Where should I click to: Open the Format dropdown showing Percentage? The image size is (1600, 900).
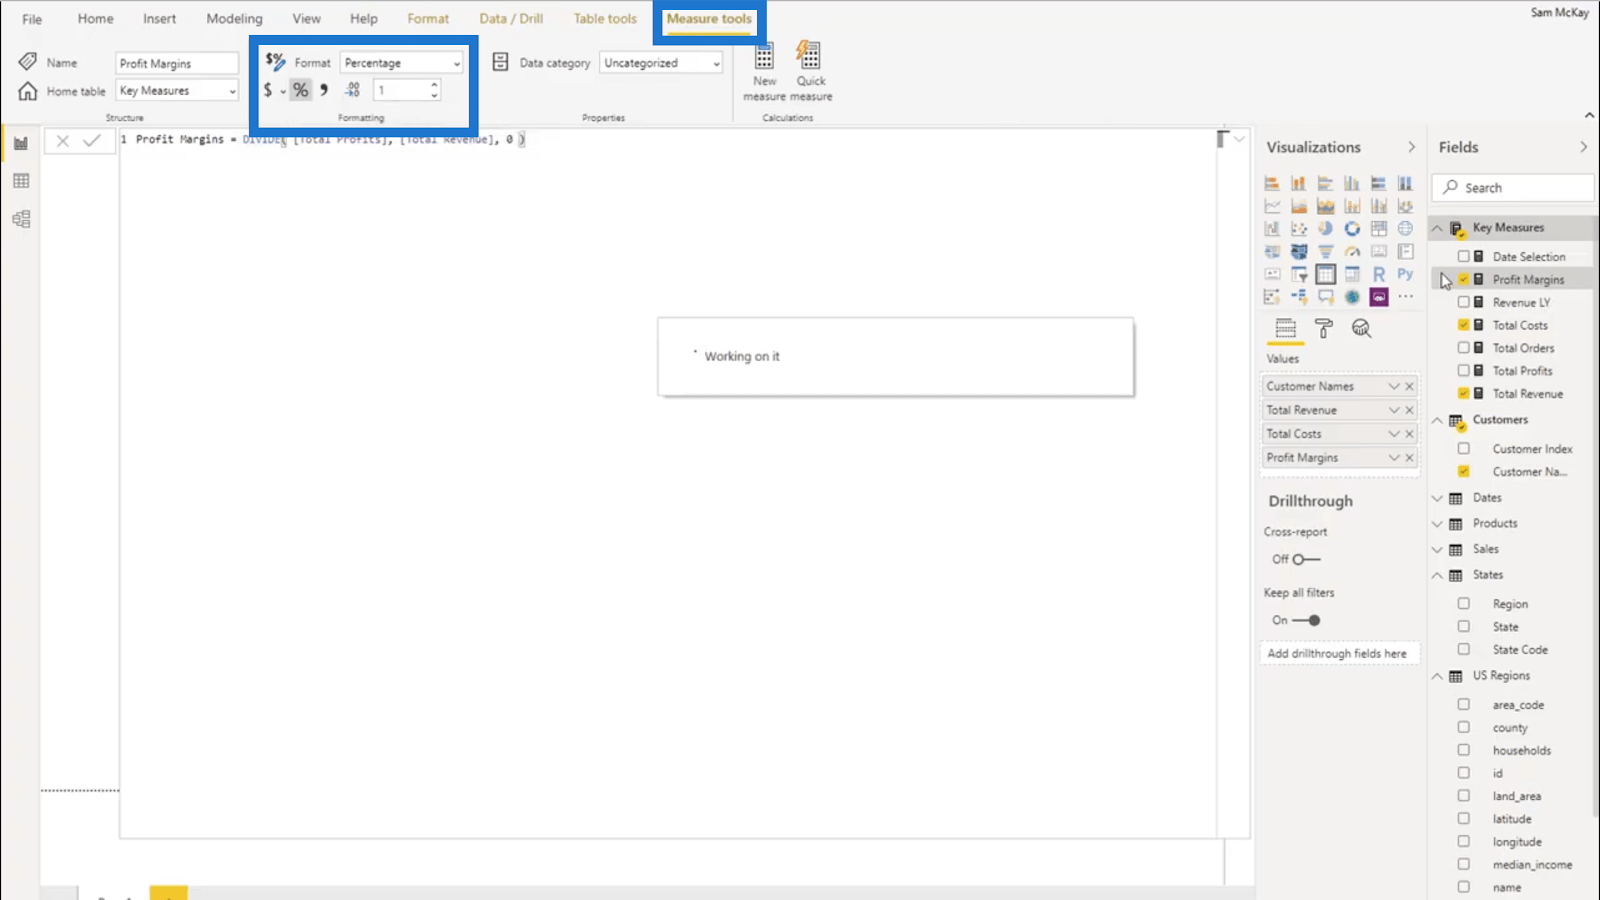pyautogui.click(x=402, y=63)
